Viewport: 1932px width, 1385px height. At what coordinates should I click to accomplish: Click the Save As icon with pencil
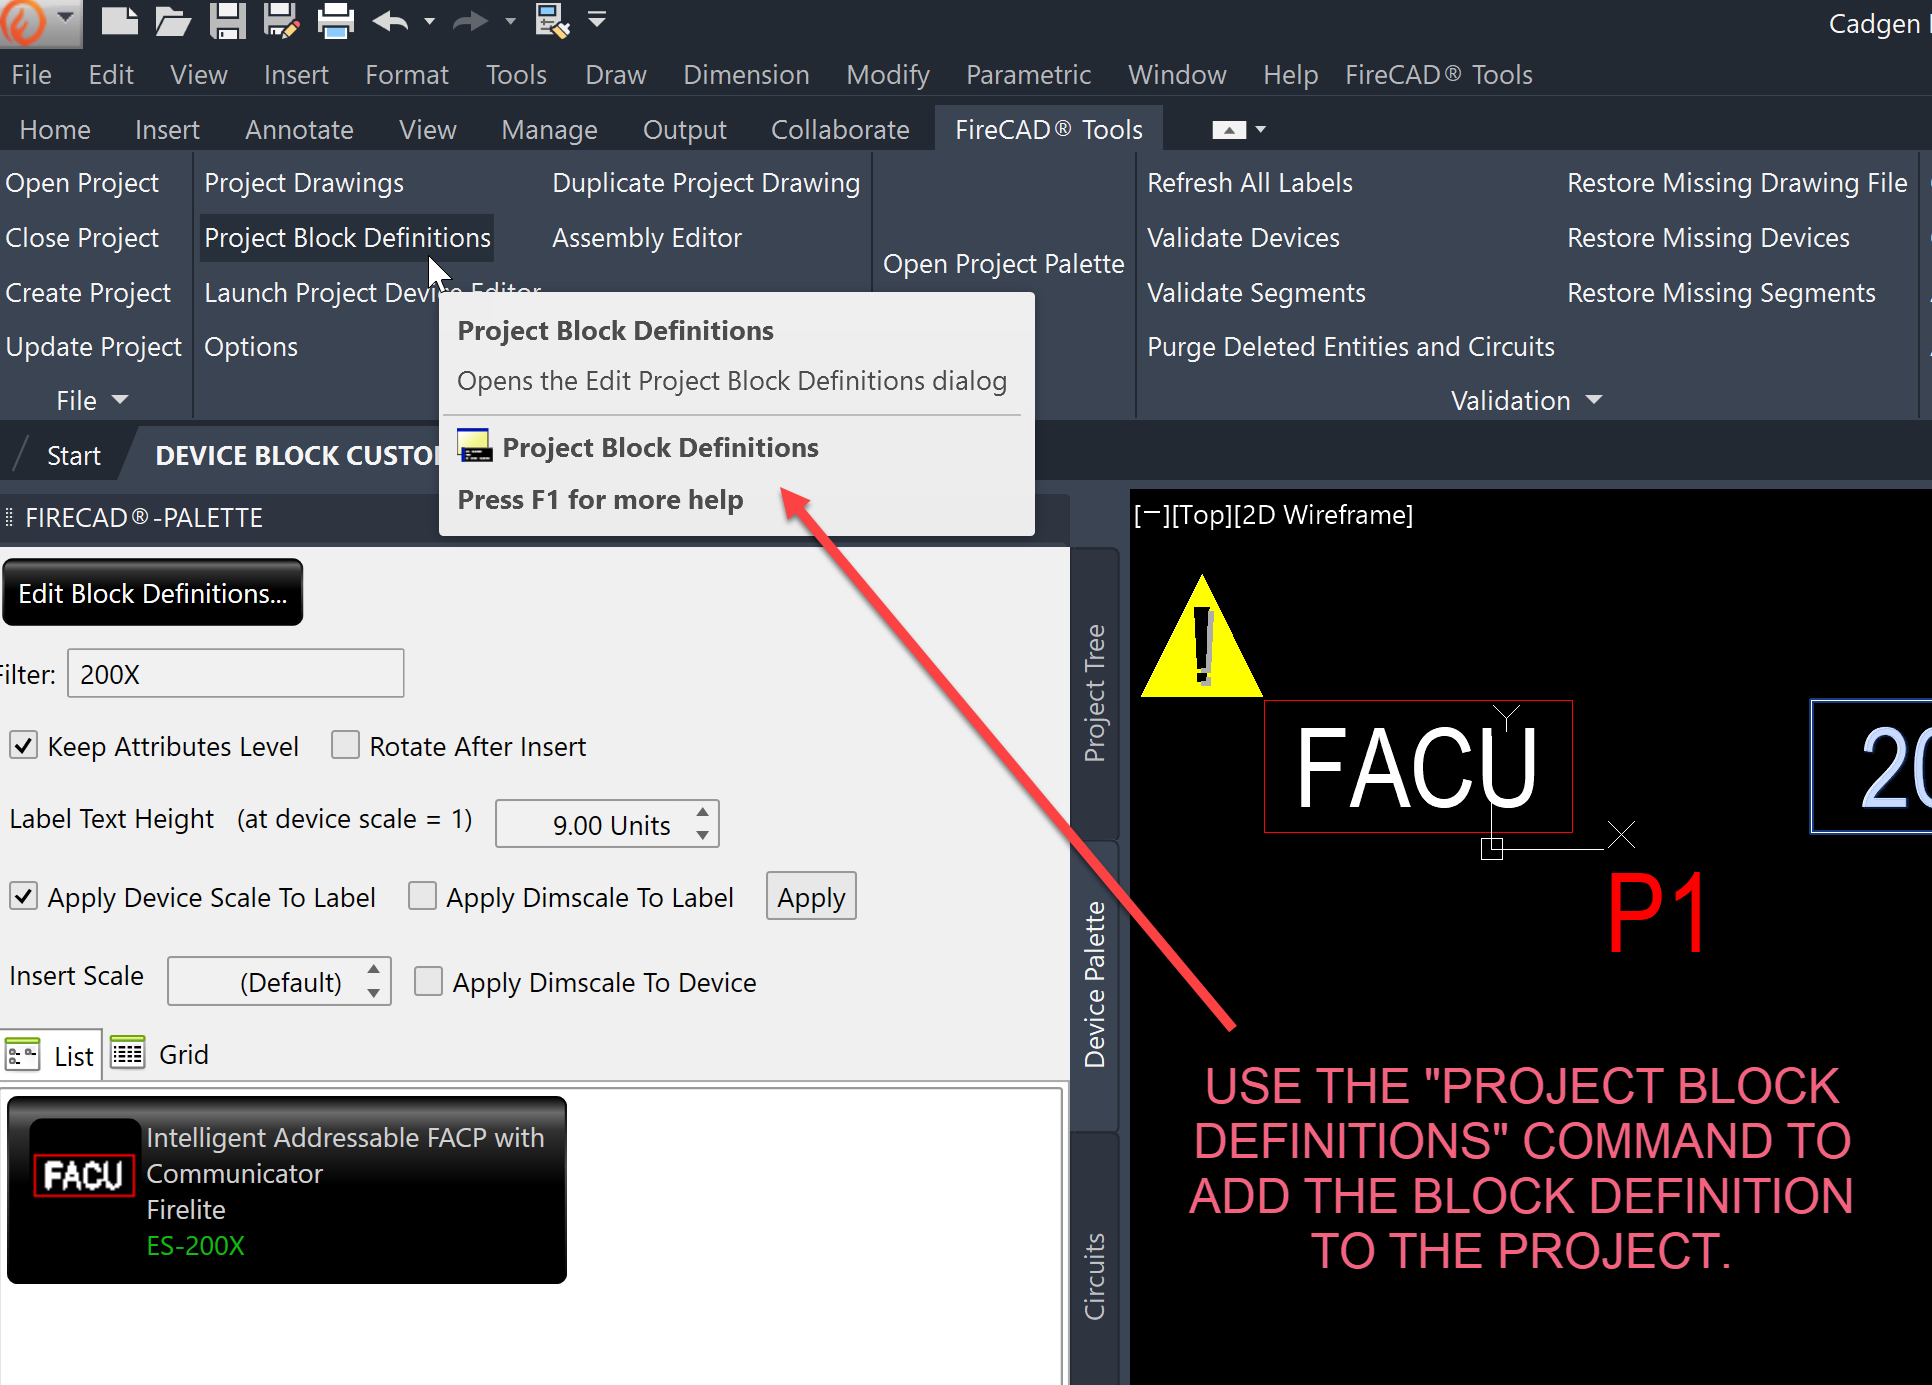281,20
